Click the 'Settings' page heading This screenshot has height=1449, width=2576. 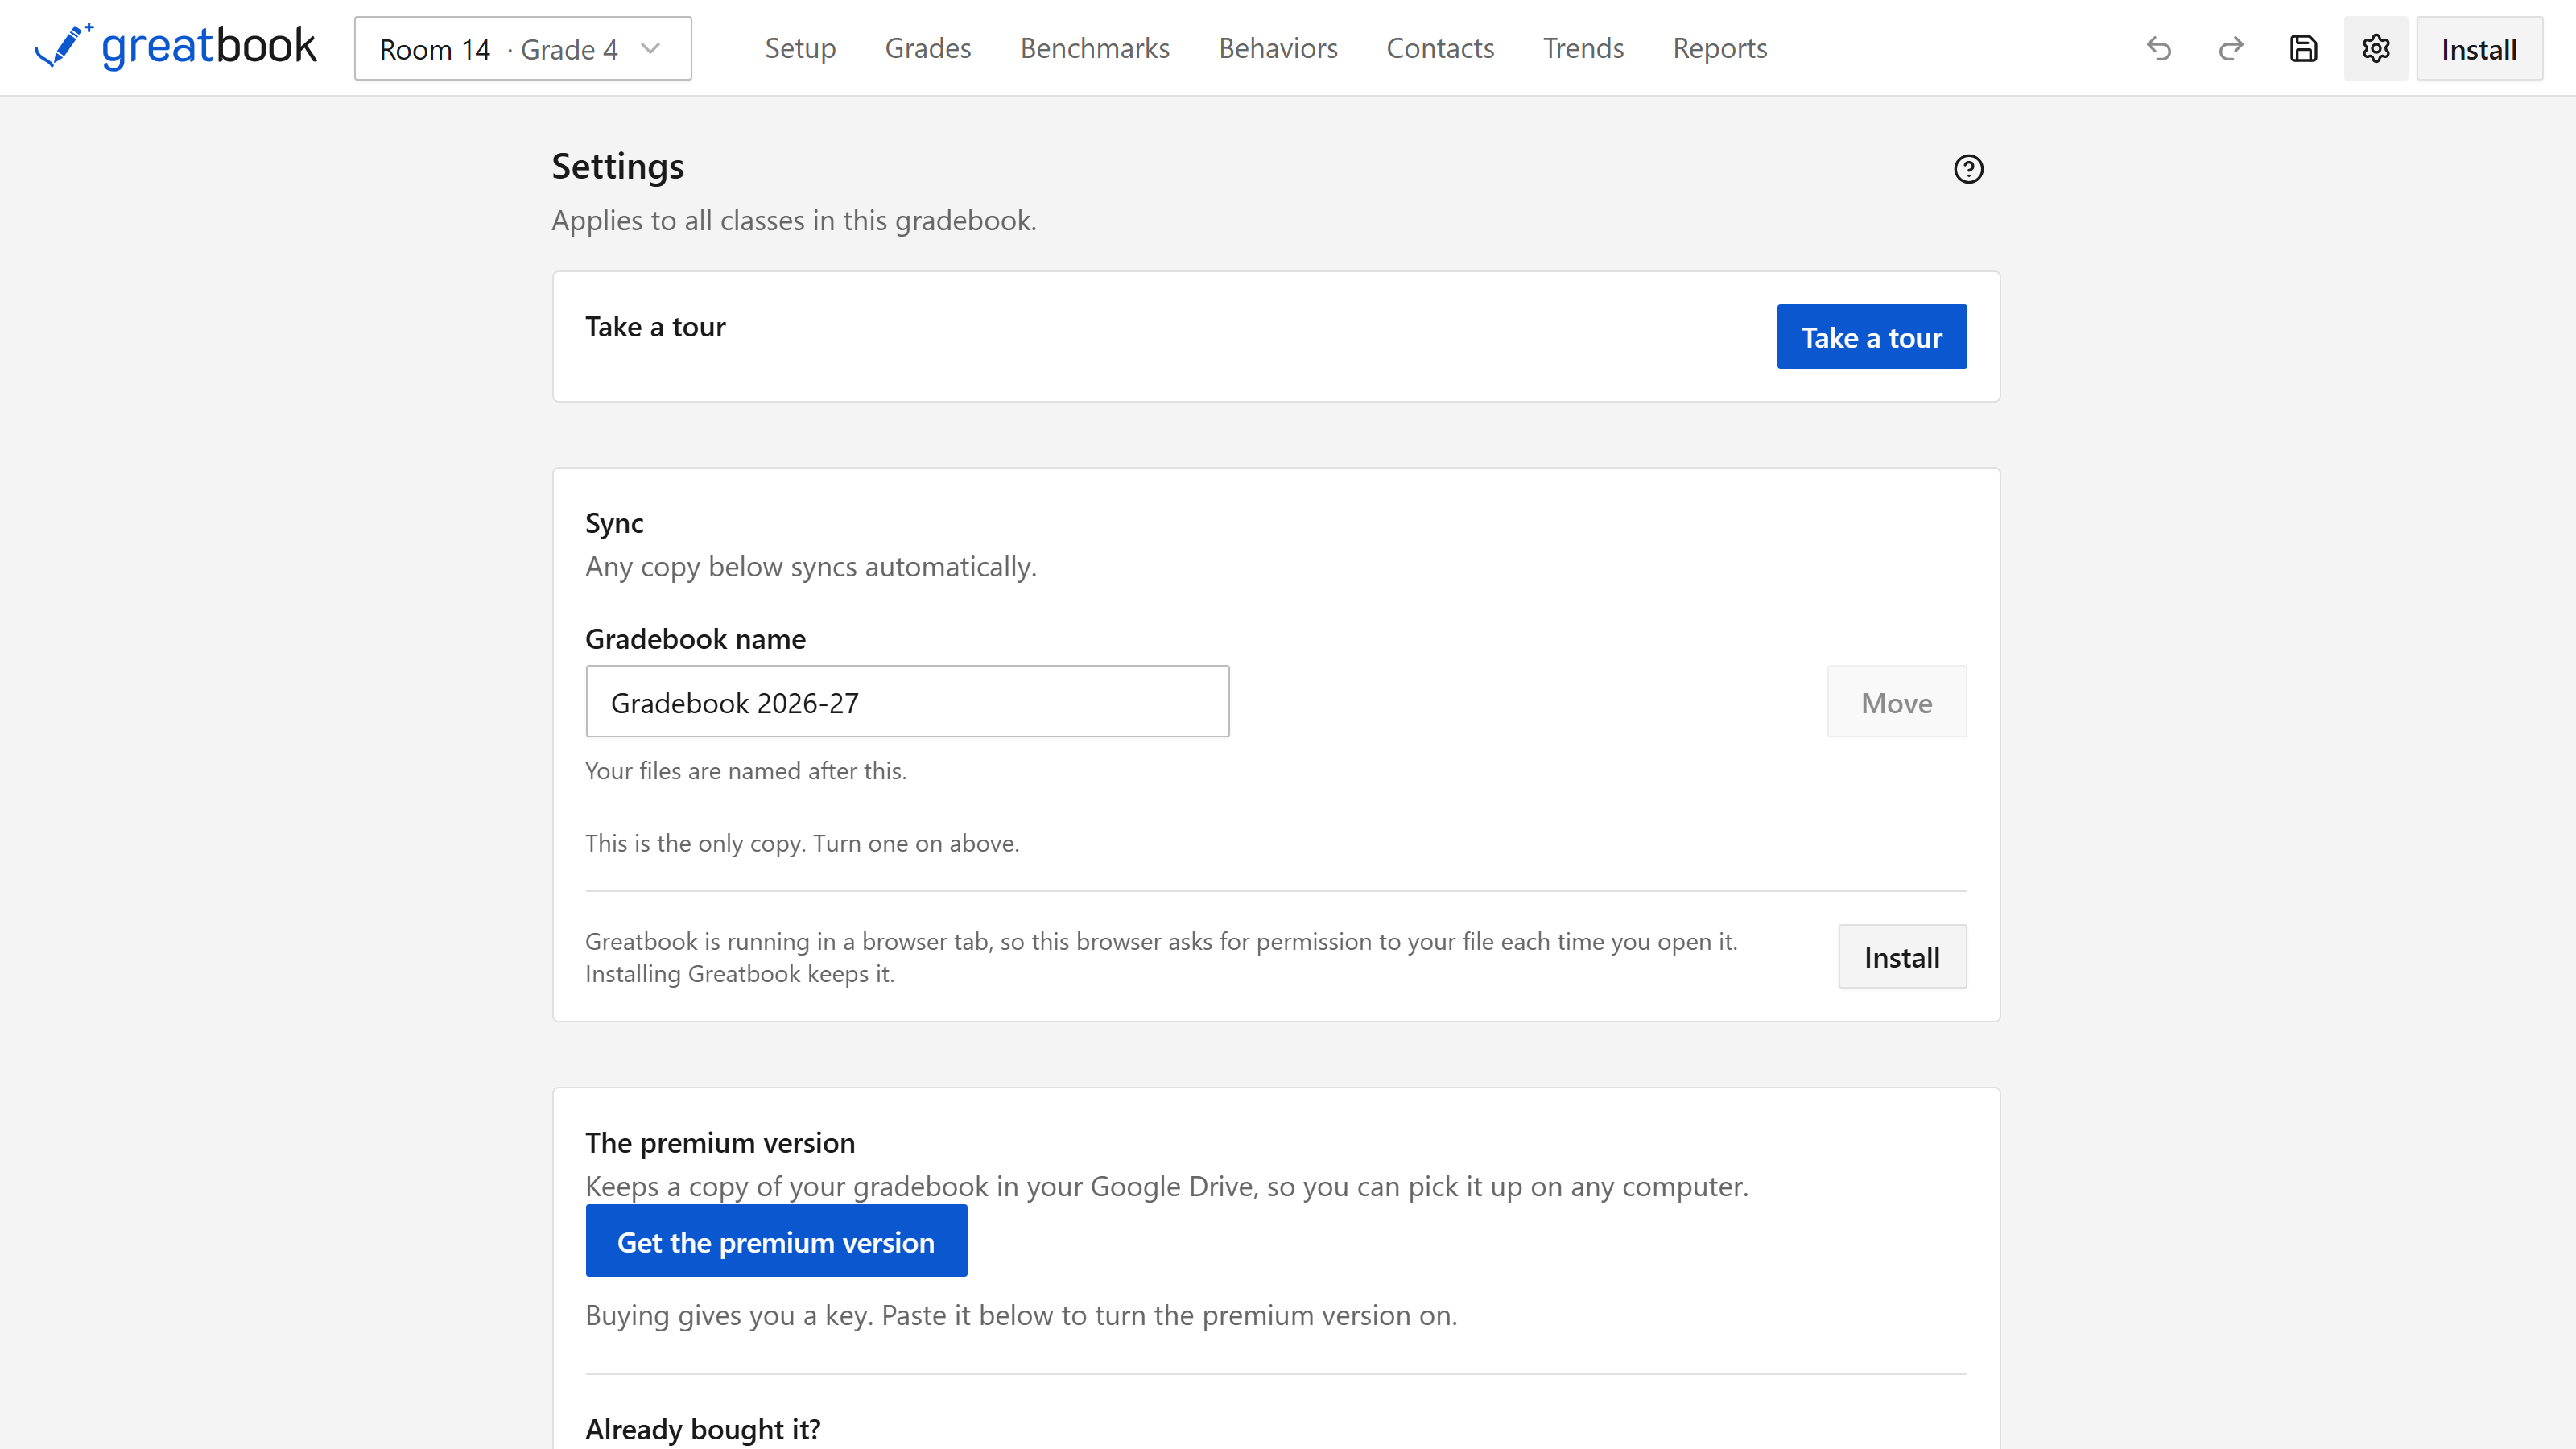[618, 166]
